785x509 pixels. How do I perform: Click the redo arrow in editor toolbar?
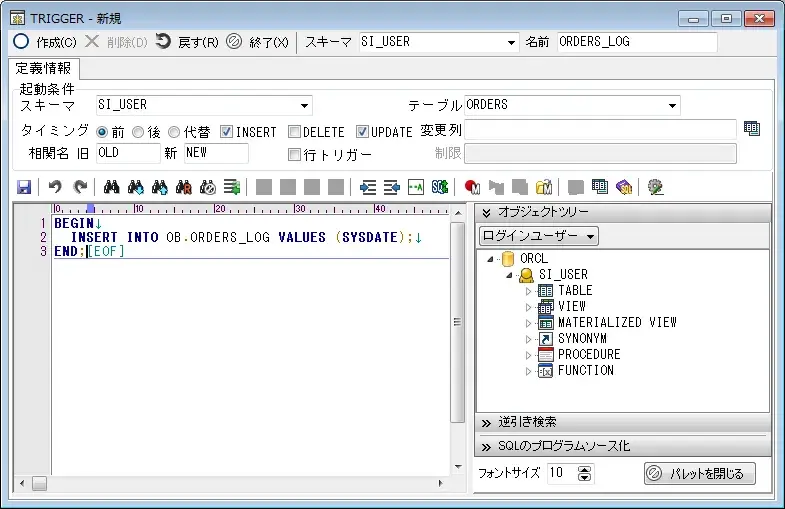click(x=80, y=187)
